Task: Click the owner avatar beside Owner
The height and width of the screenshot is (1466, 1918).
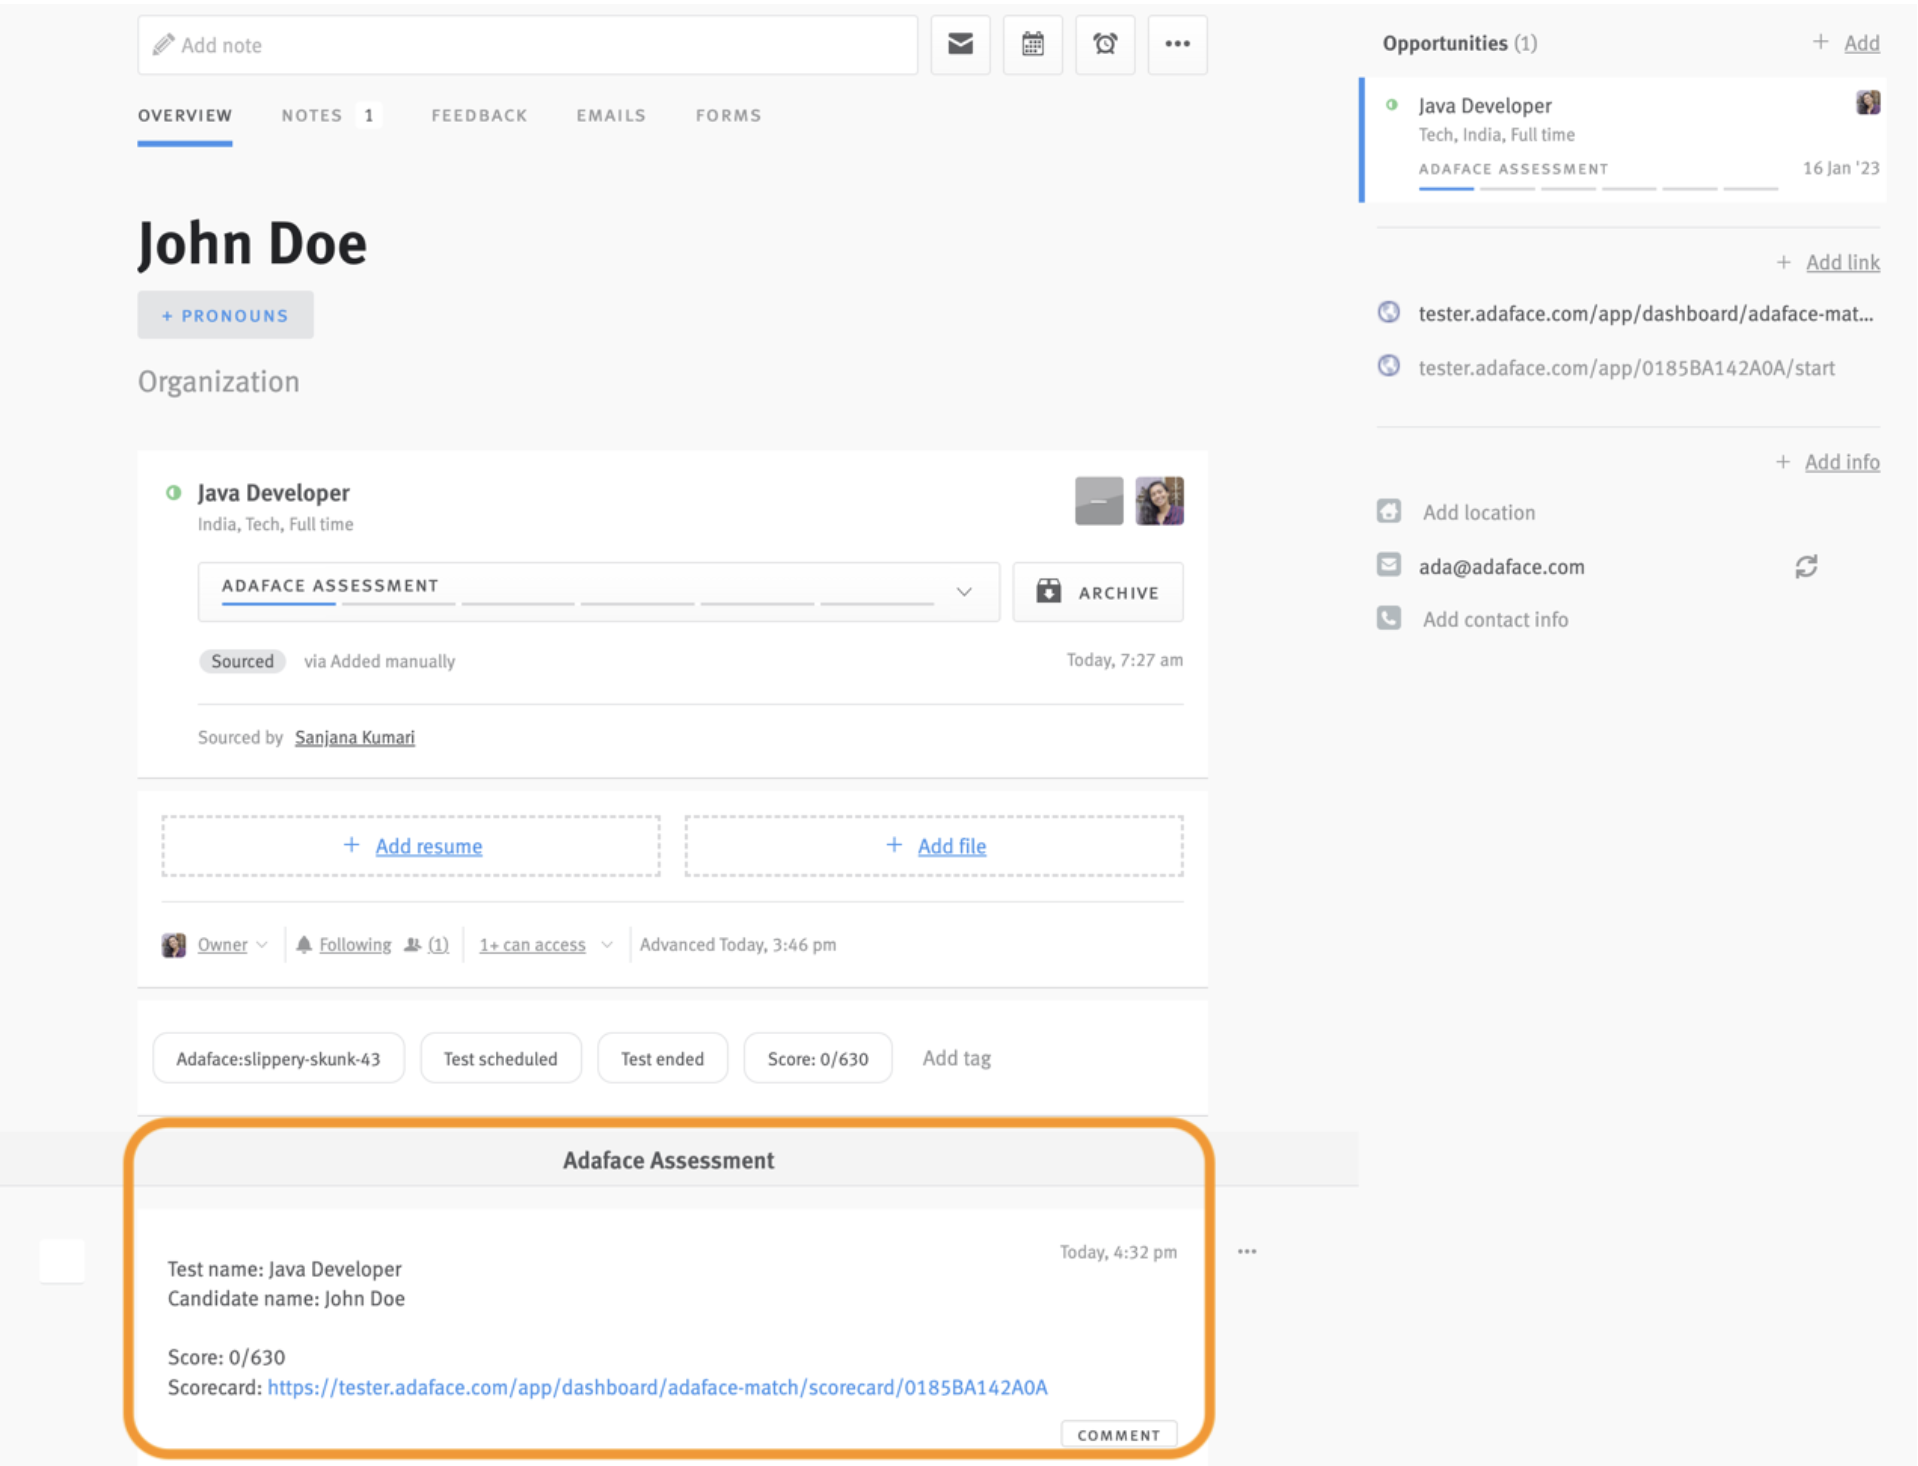Action: [173, 945]
